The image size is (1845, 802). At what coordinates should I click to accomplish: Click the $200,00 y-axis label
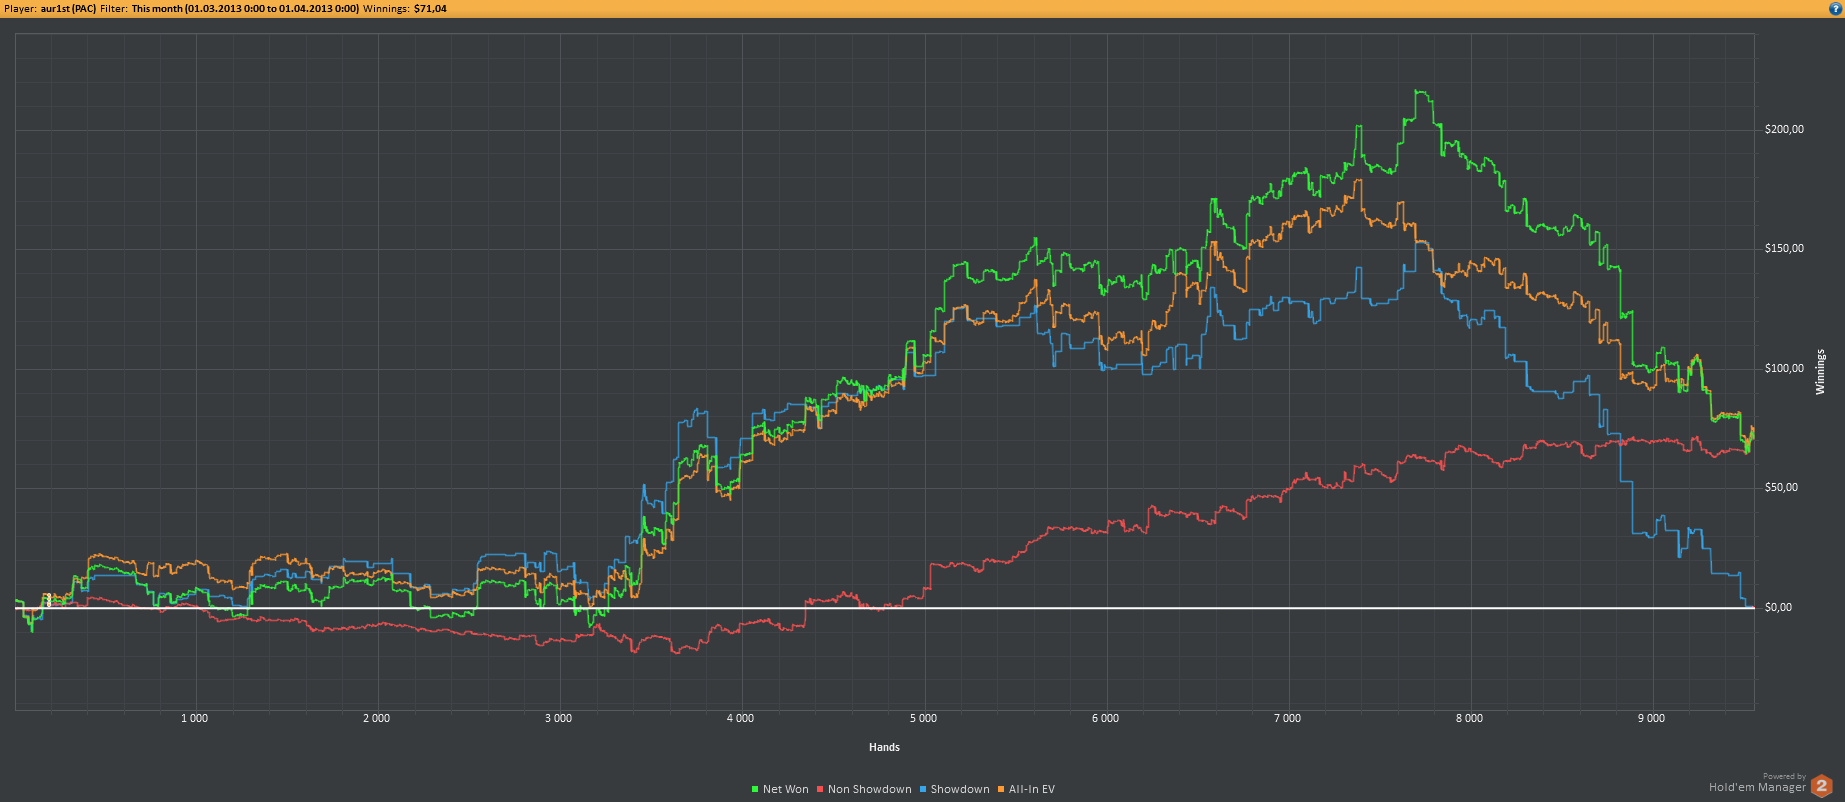tap(1784, 130)
